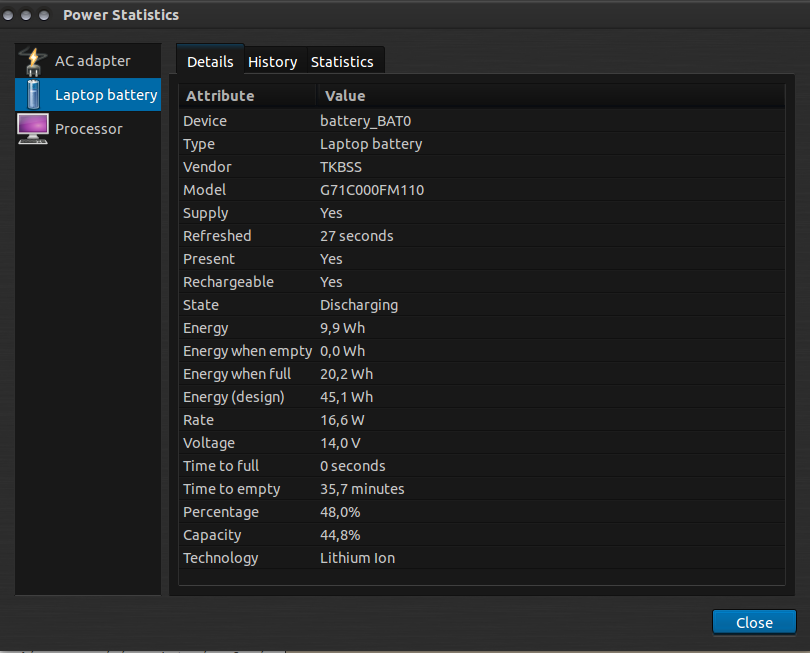Select the Model G71C000FM110 row

tap(482, 190)
